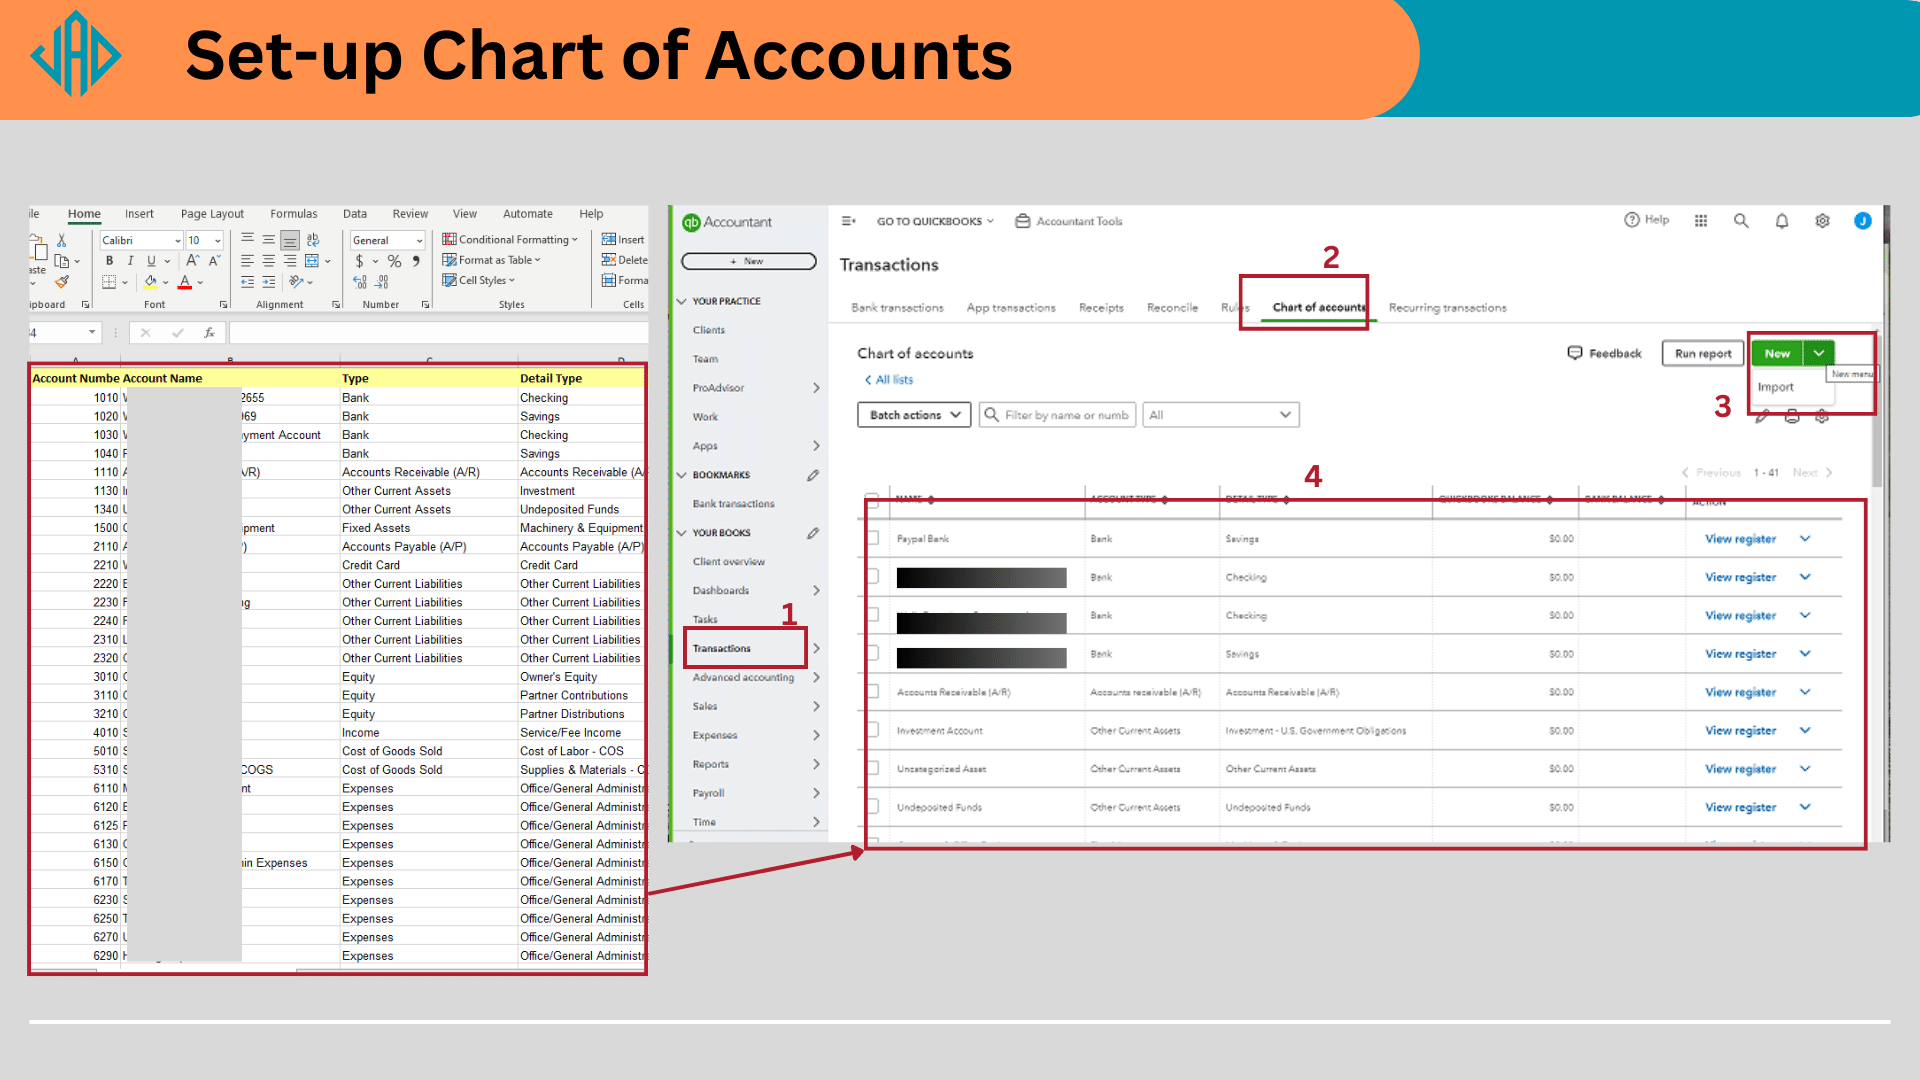Click the Increase Font Size icon
This screenshot has width=1920, height=1080.
pyautogui.click(x=193, y=261)
